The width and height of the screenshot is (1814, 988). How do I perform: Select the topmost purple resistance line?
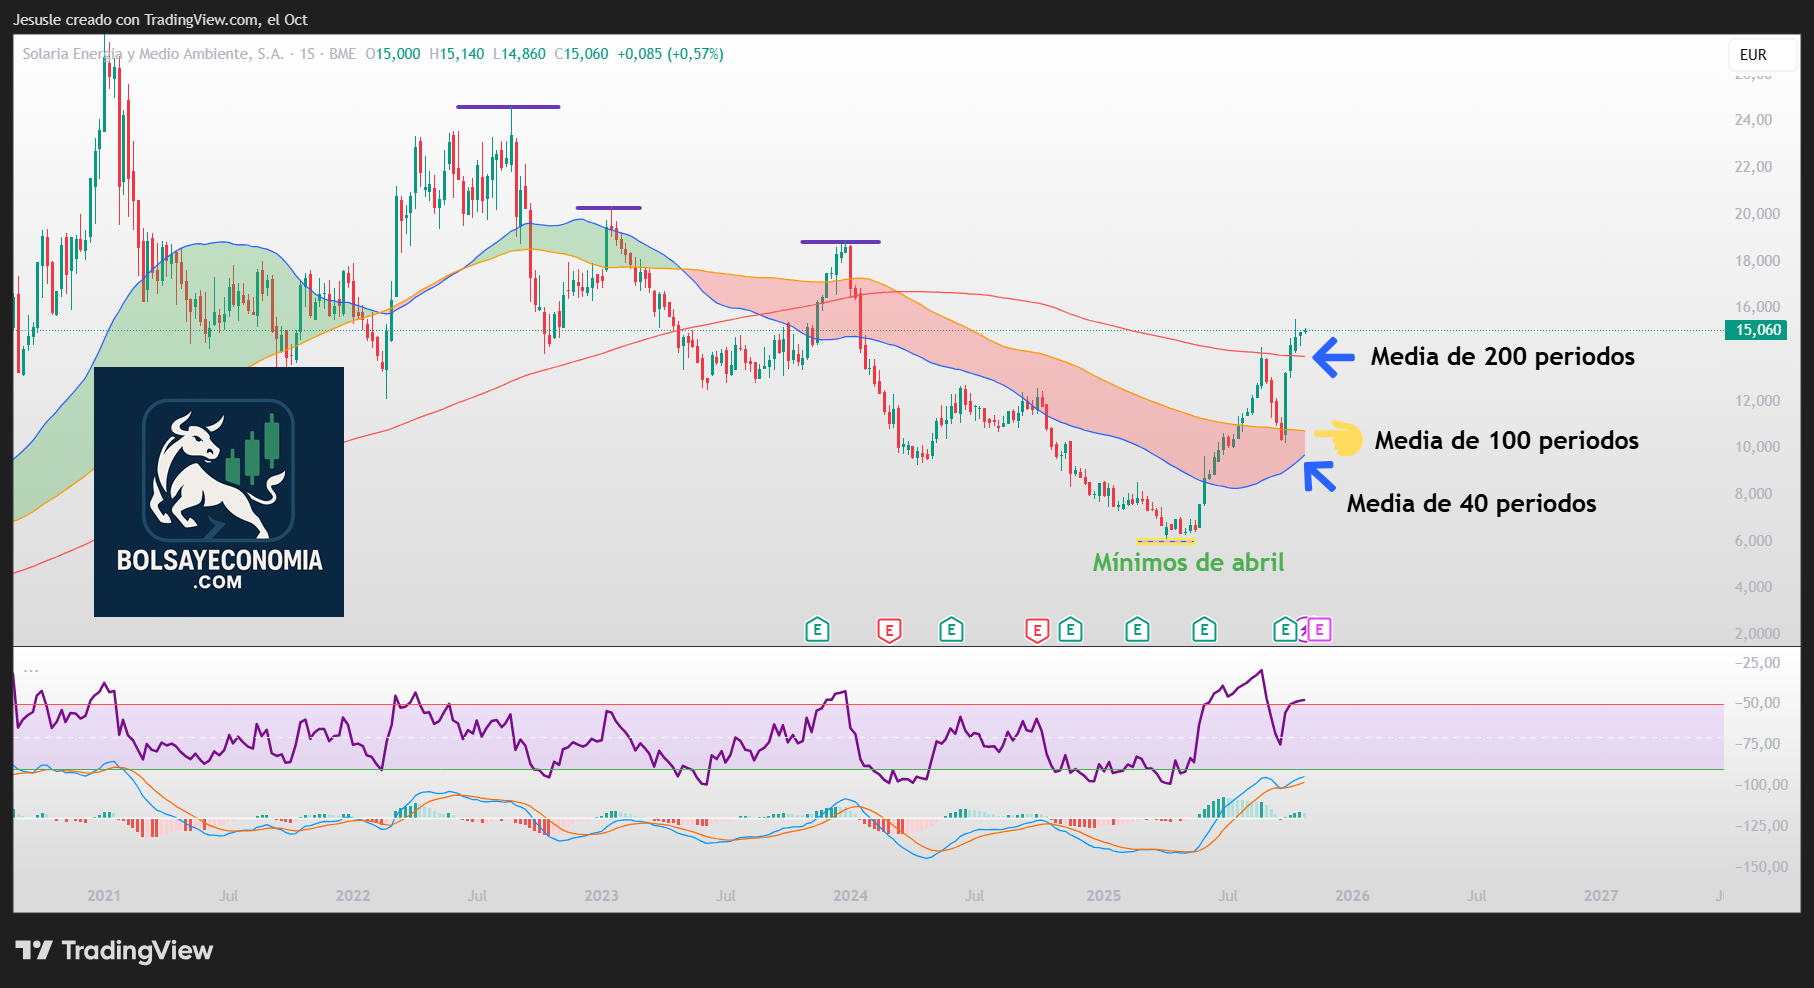(x=508, y=107)
